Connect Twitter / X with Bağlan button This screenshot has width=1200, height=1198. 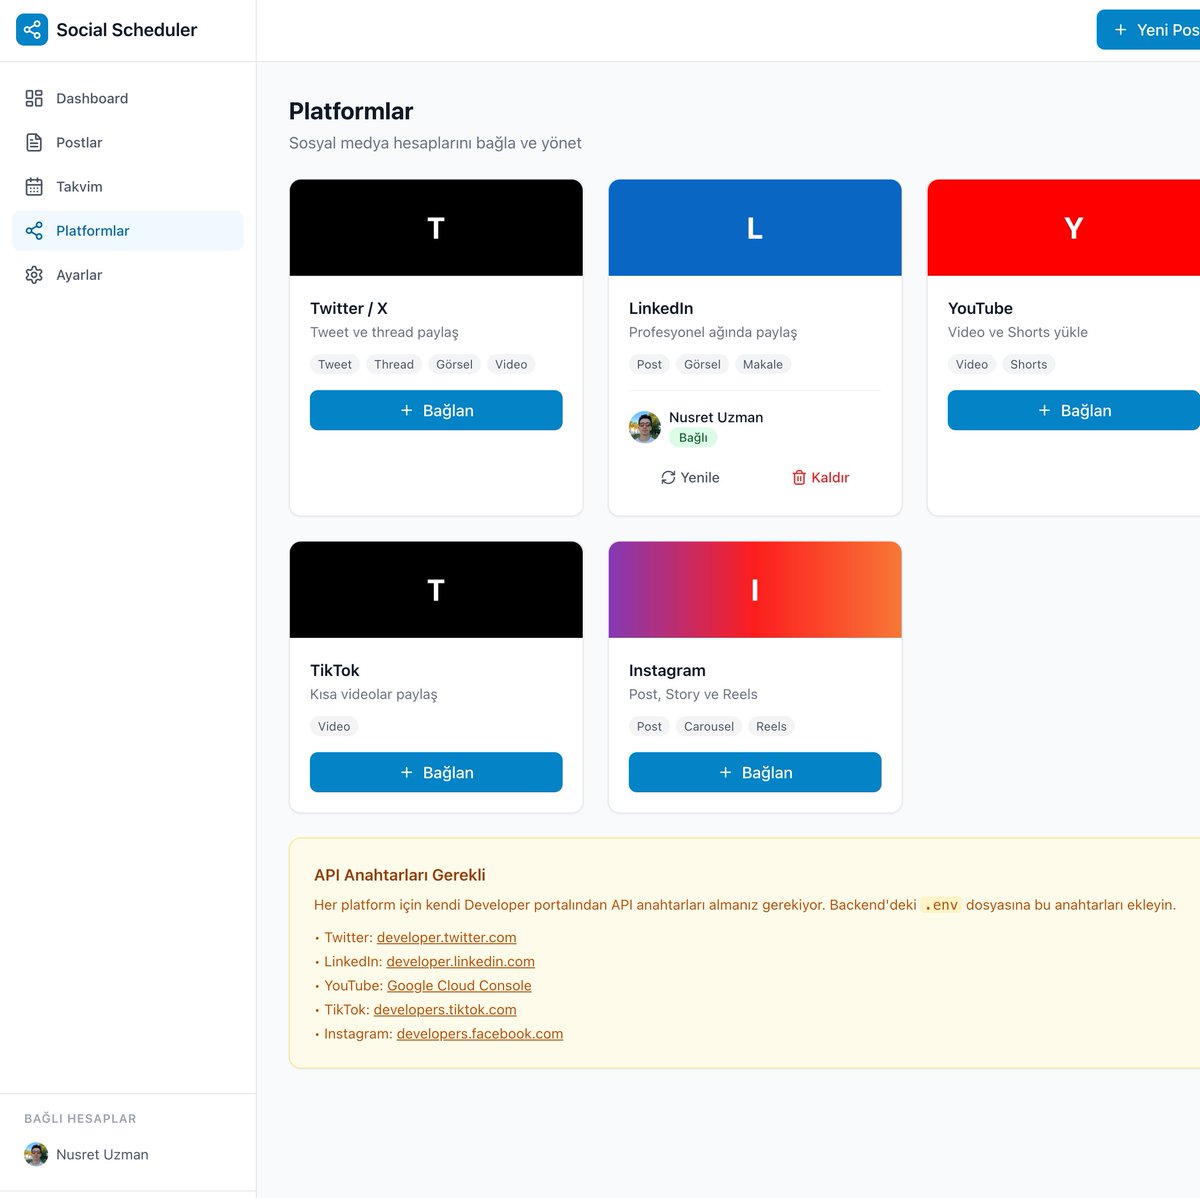(x=436, y=410)
